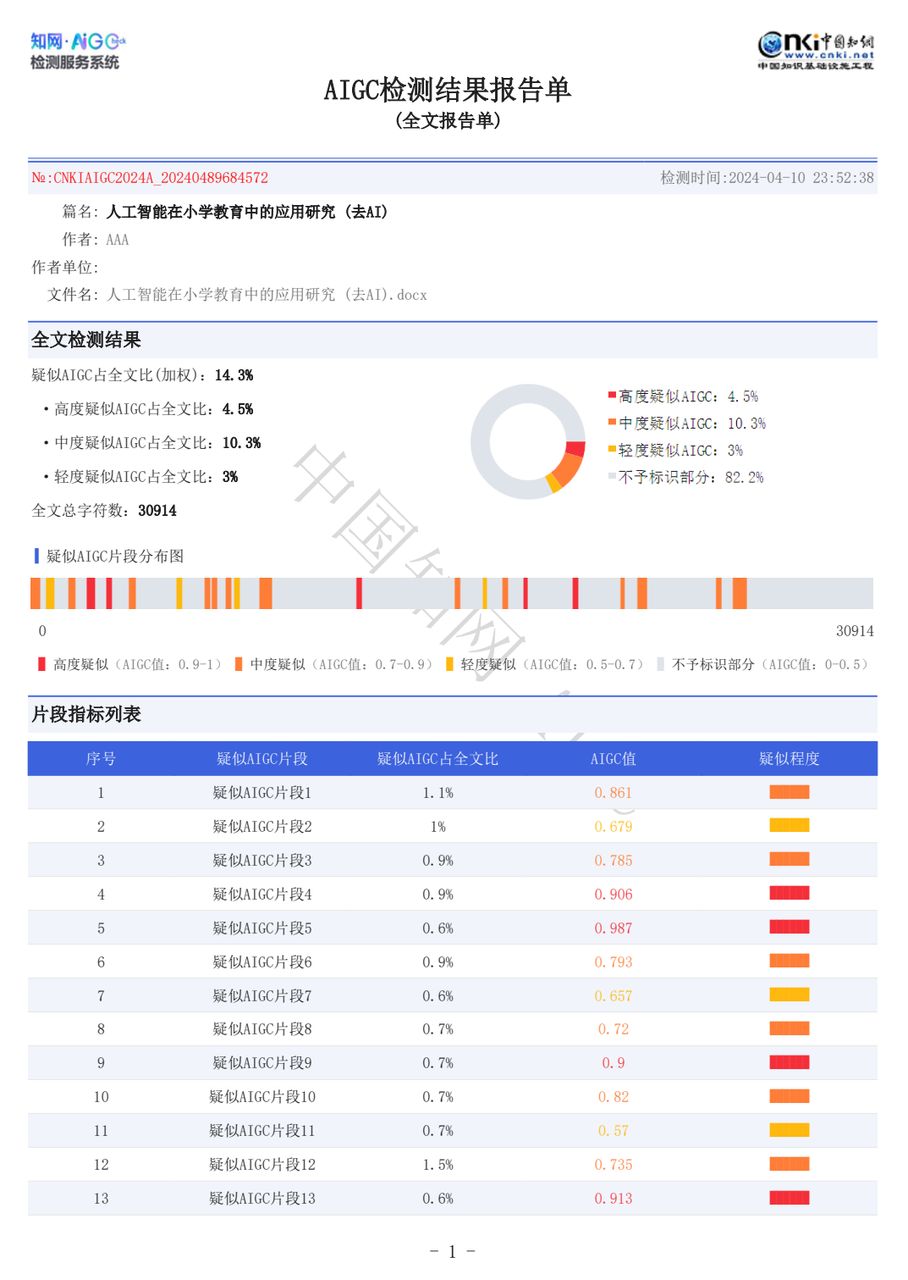Click the page number 1 at bottom

pyautogui.click(x=452, y=1251)
